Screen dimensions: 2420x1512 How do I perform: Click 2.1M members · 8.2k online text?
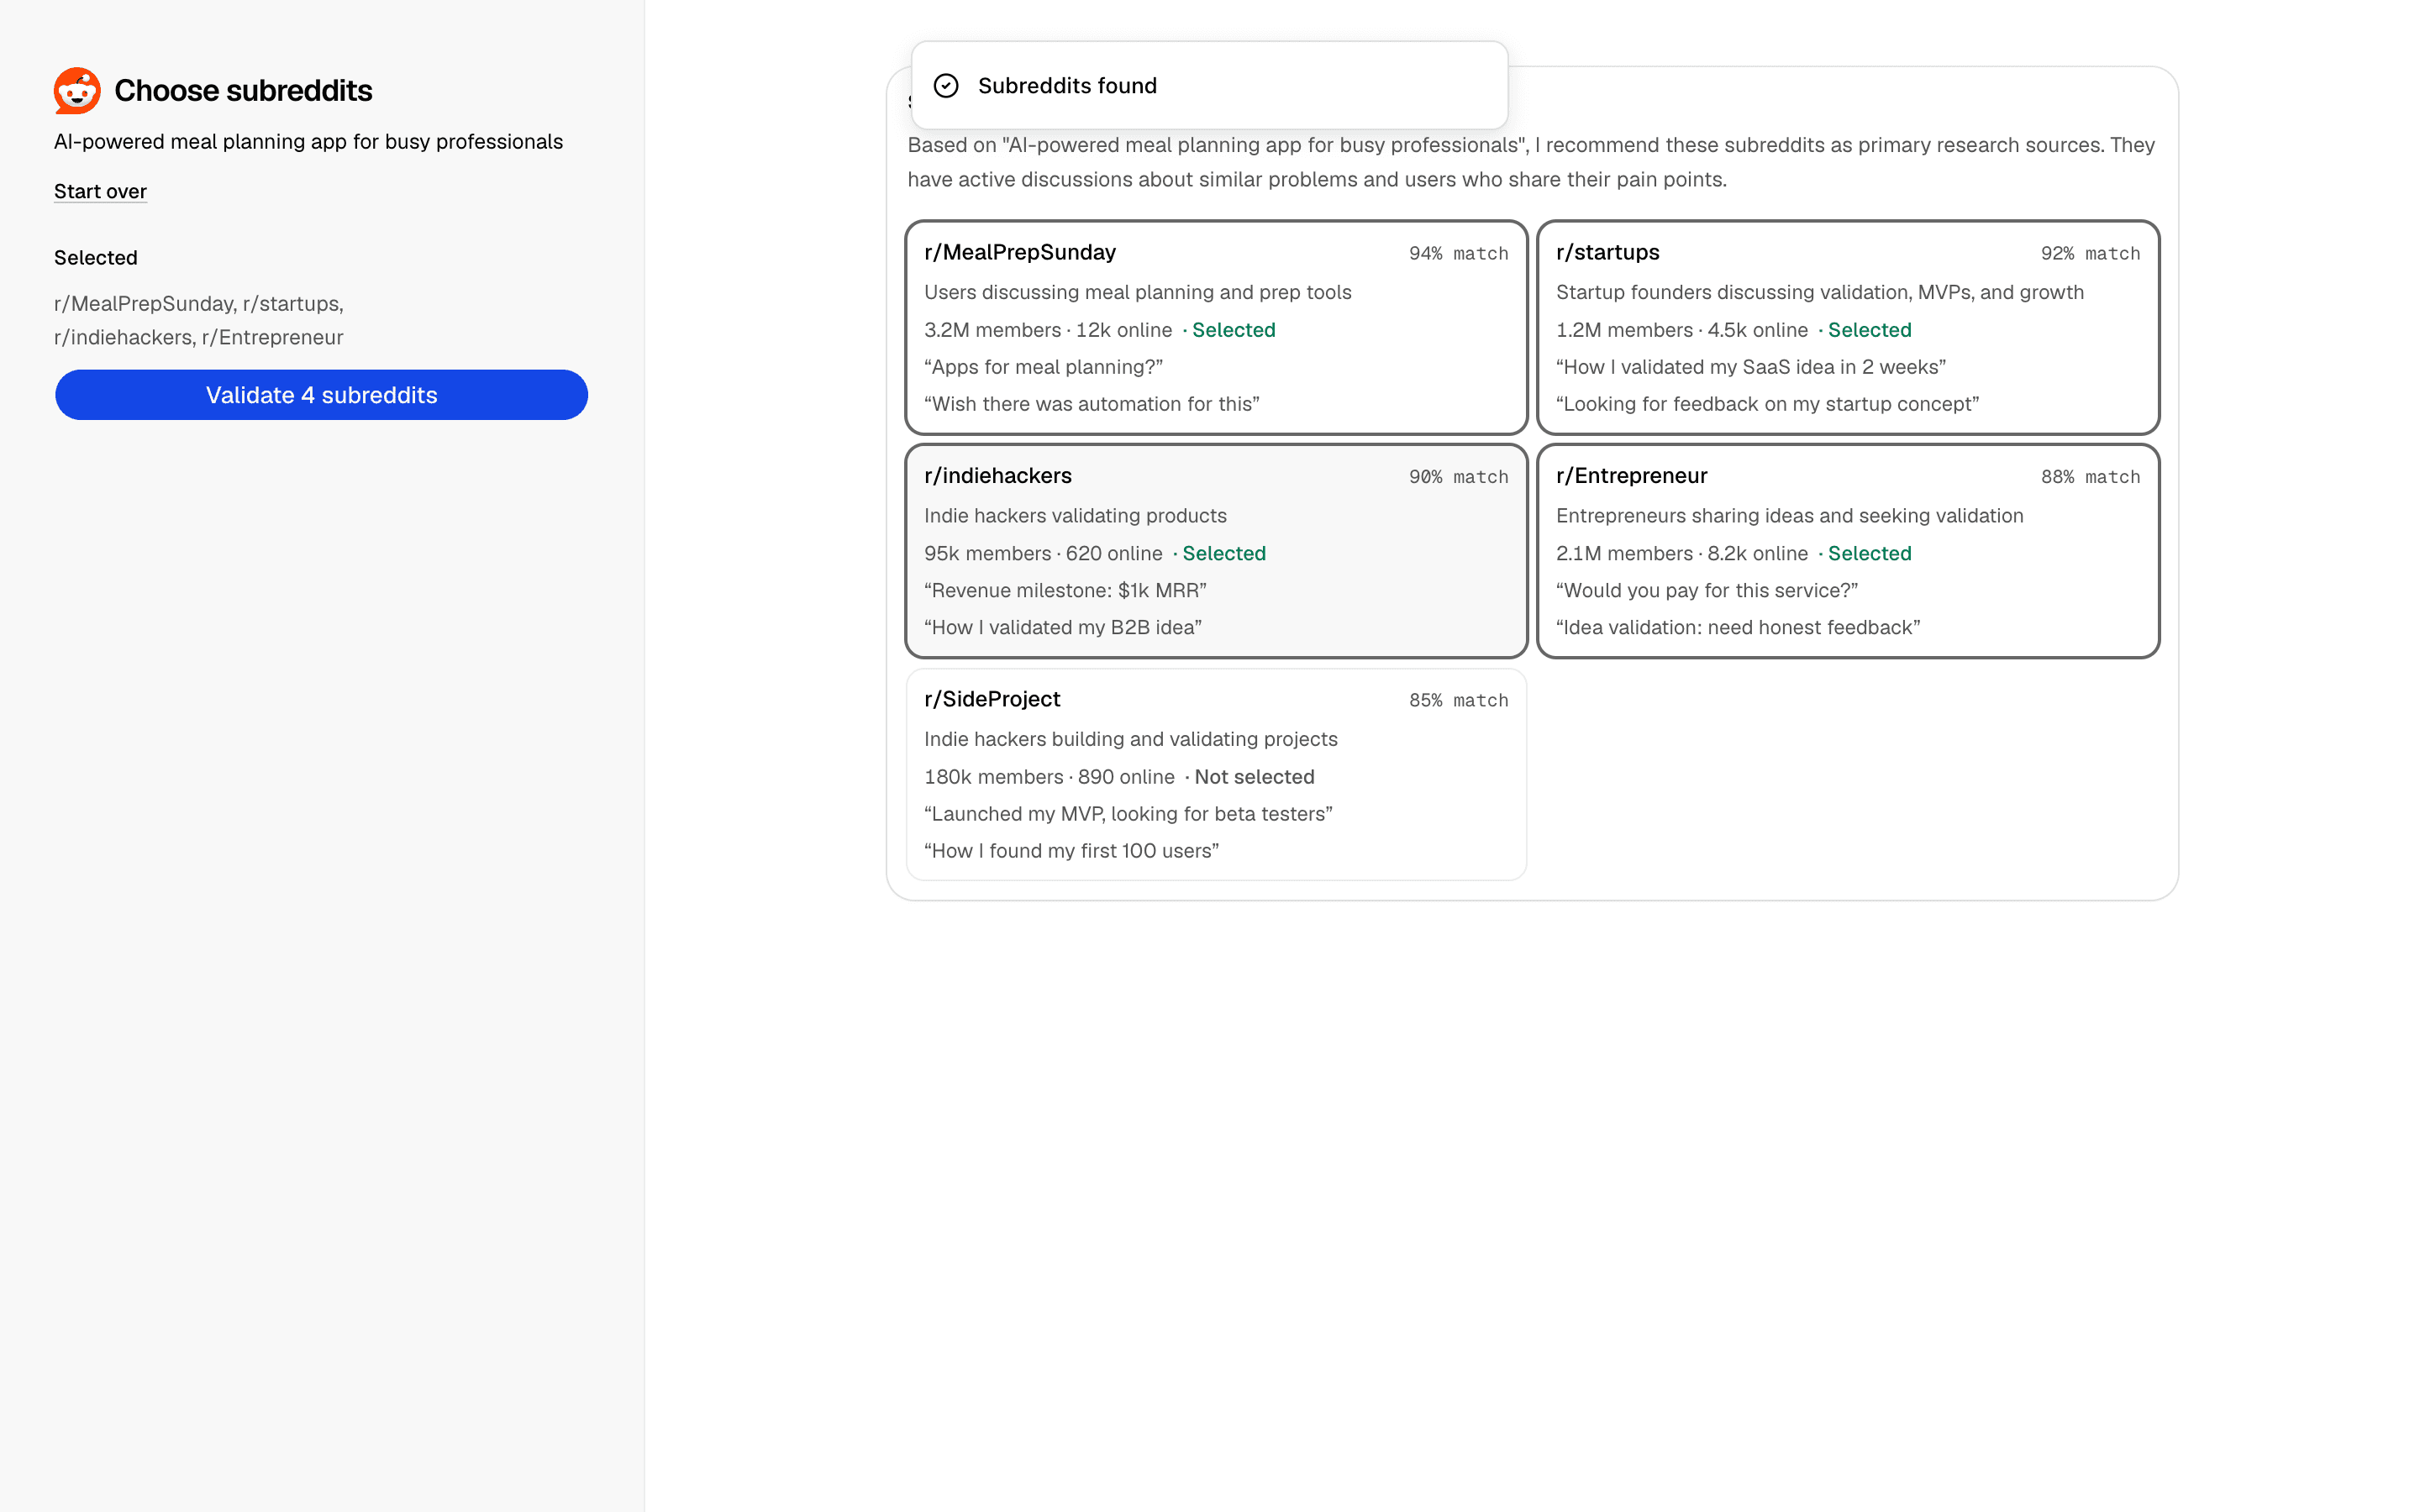tap(1681, 554)
